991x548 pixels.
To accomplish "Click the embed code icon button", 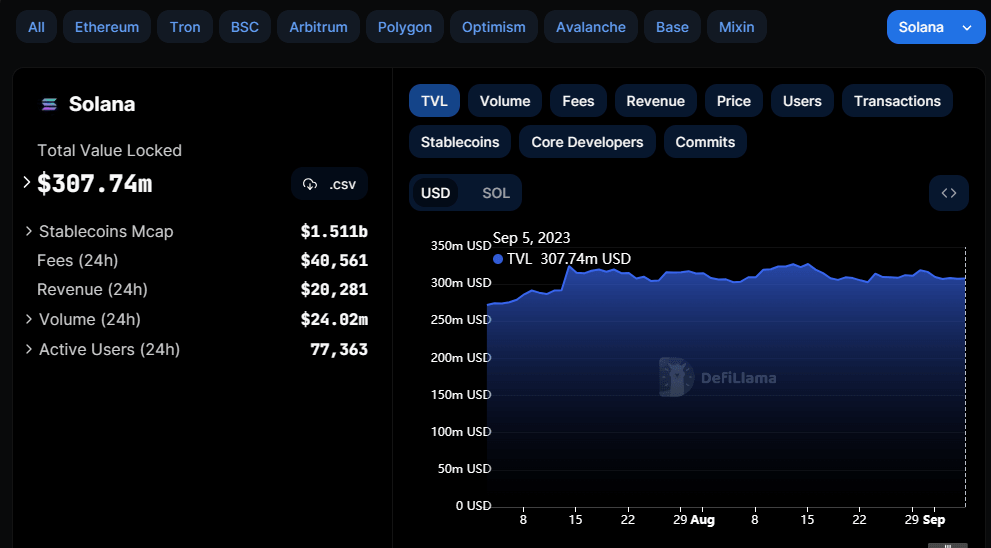I will coord(948,193).
